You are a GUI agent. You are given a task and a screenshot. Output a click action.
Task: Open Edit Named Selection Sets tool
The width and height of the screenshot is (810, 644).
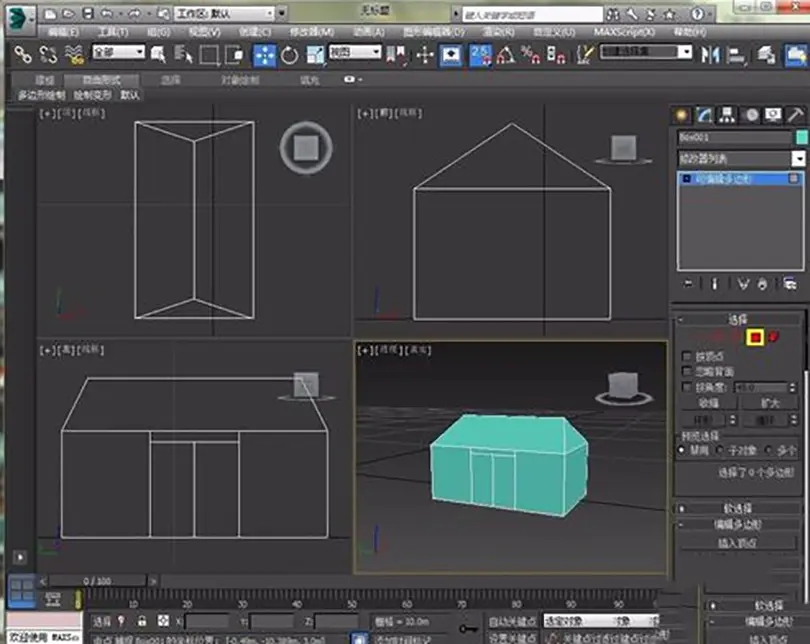(x=584, y=54)
